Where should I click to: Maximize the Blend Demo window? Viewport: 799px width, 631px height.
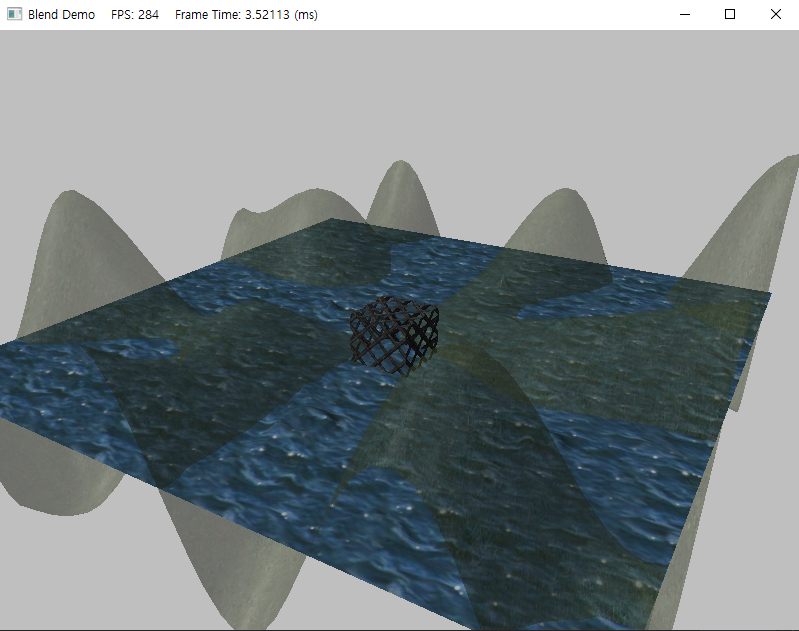point(730,14)
